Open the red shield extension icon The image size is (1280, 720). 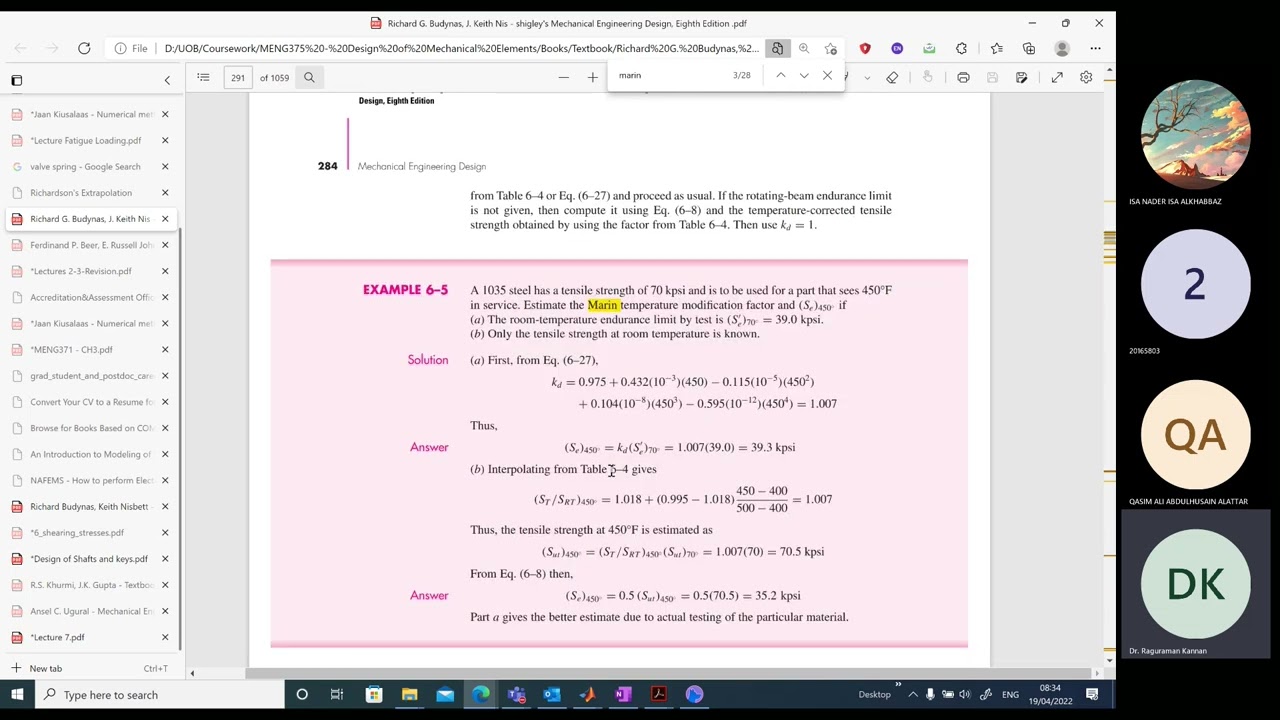[865, 48]
